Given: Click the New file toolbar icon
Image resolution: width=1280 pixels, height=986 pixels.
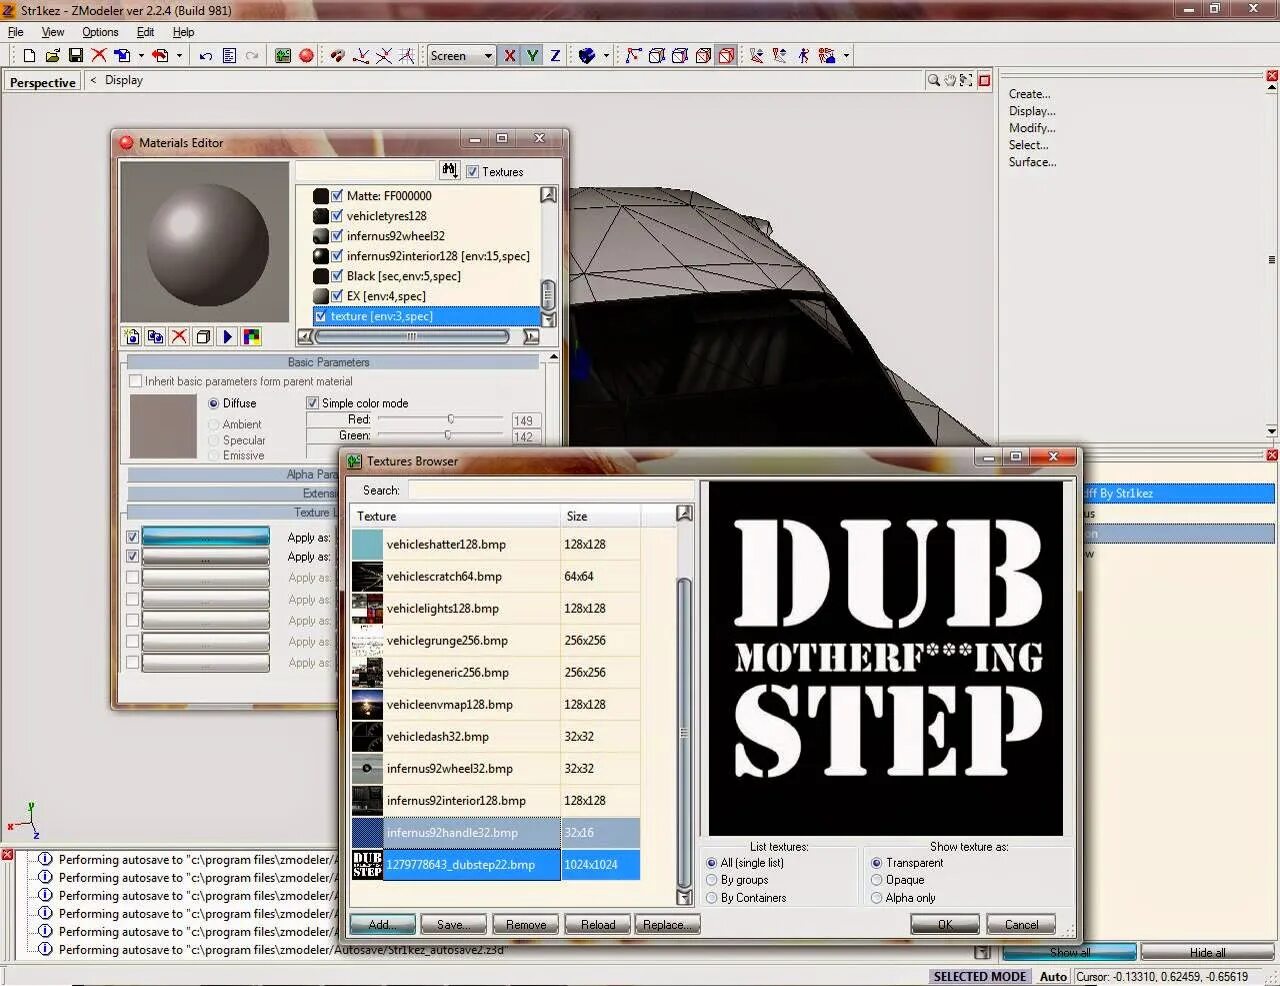Looking at the screenshot, I should click(29, 56).
